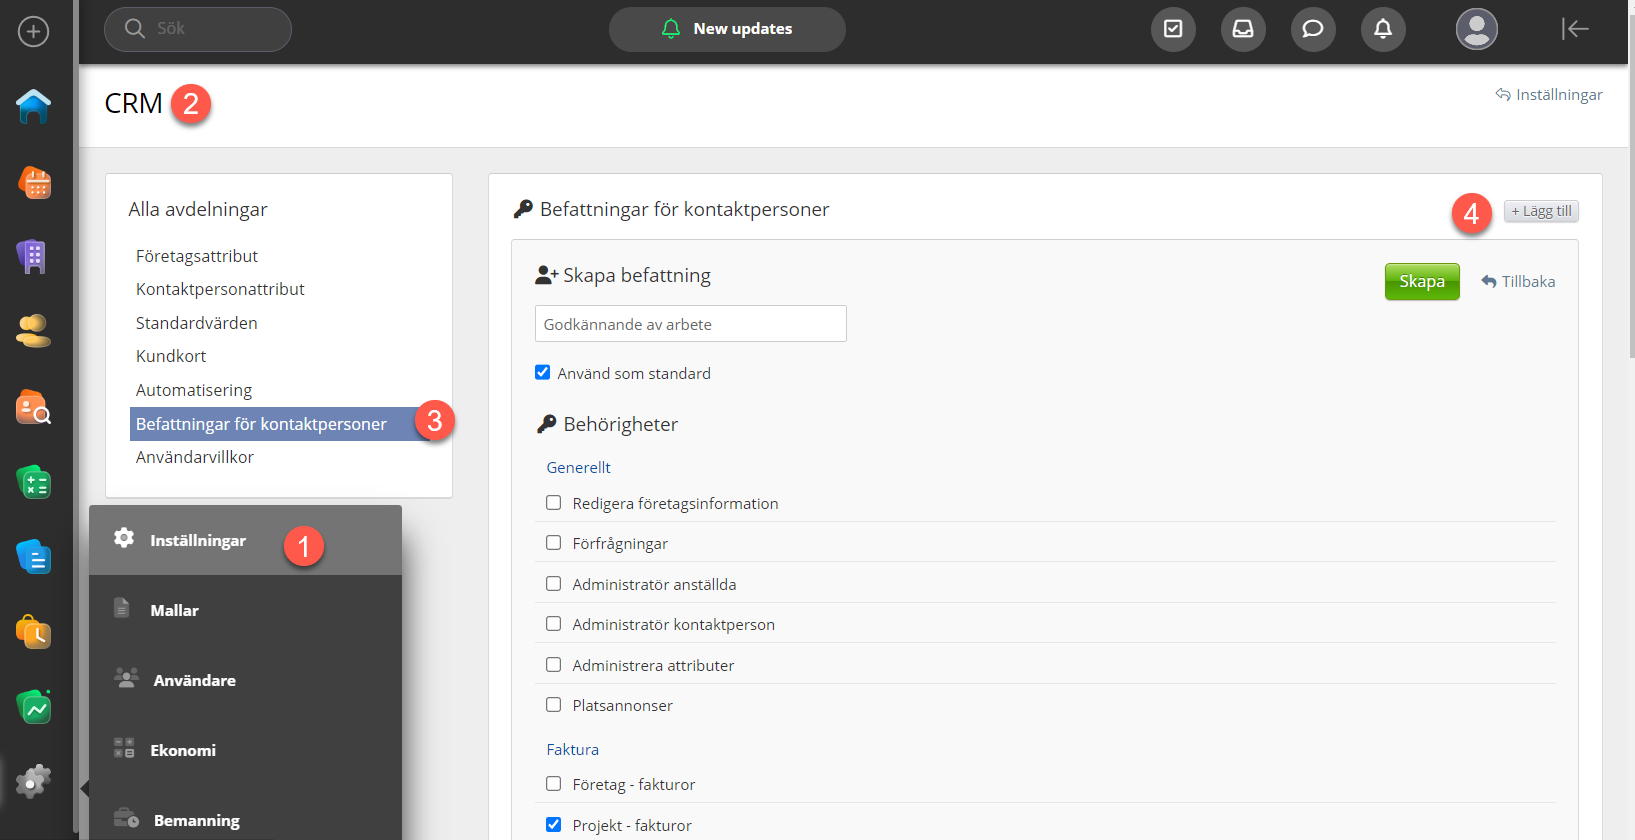This screenshot has height=840, width=1635.
Task: Click the '+ Lägg till' button
Action: (x=1541, y=211)
